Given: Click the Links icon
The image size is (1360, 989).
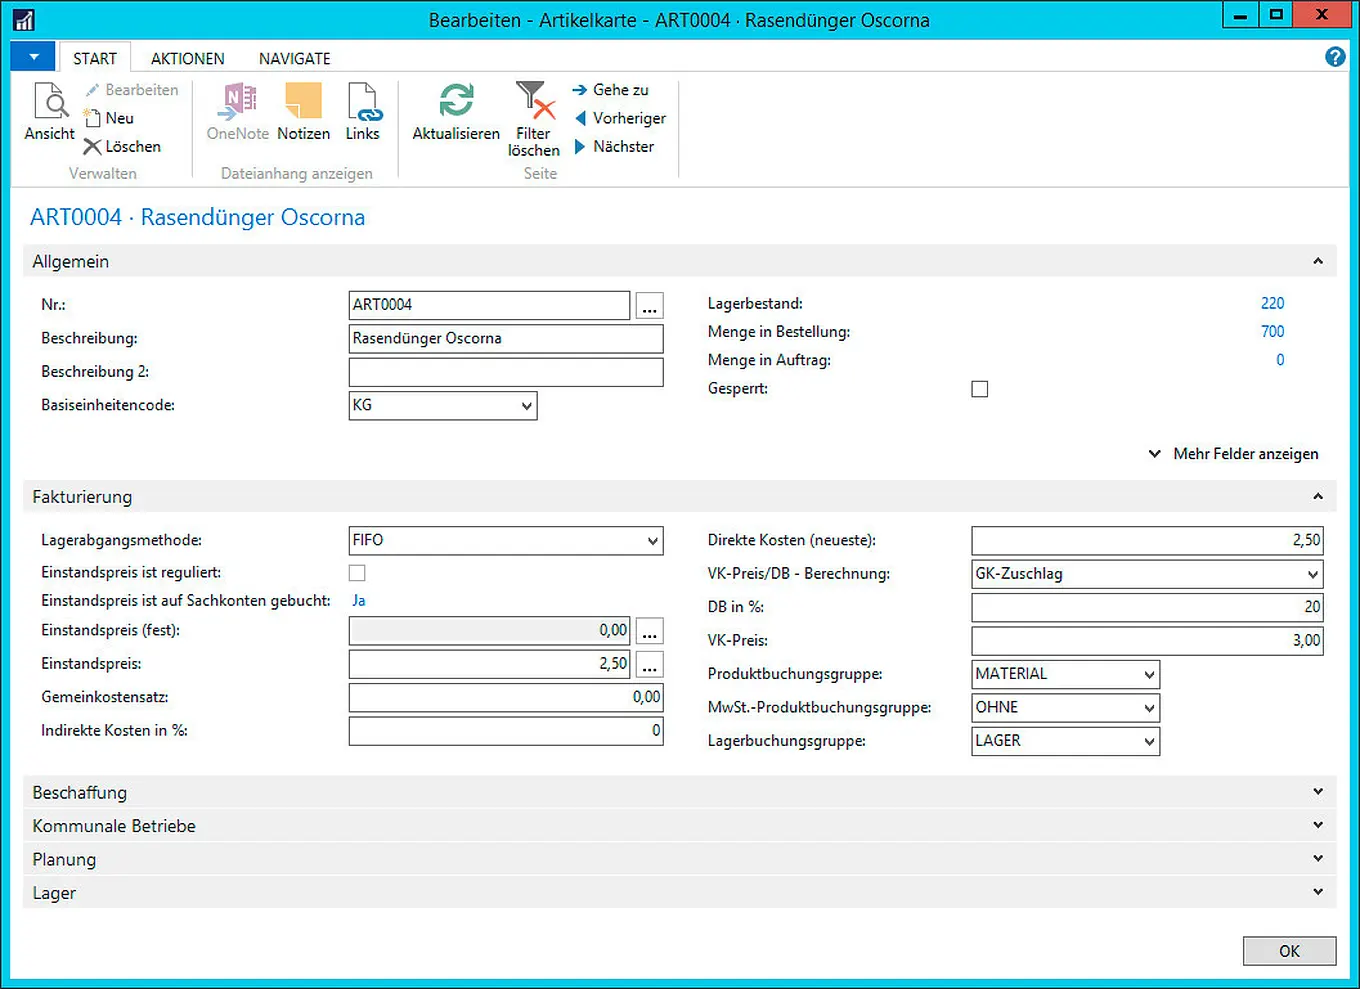Looking at the screenshot, I should tap(362, 103).
